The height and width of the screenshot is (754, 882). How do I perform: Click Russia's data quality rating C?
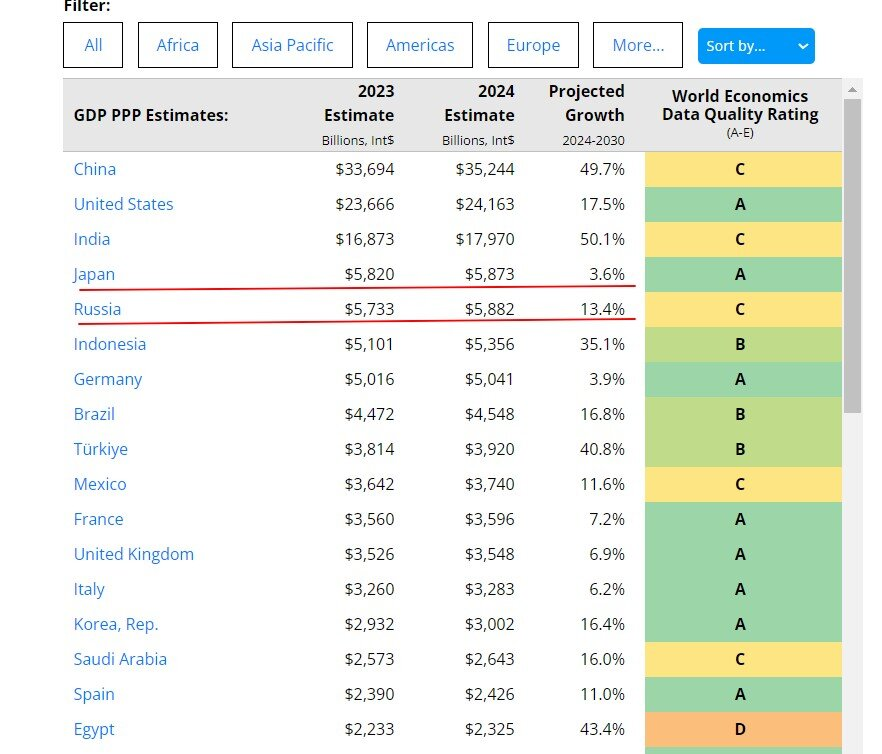[x=743, y=309]
